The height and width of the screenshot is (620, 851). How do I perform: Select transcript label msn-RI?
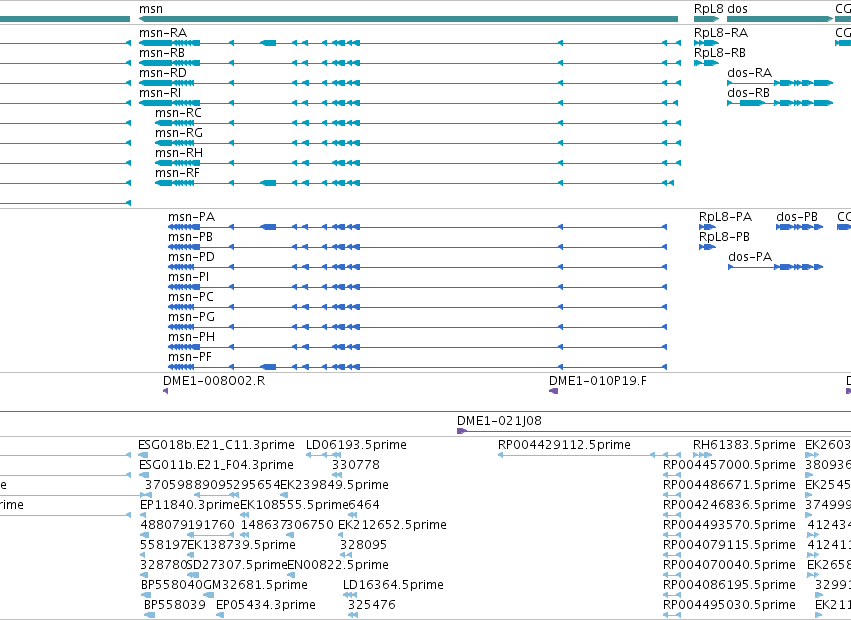pyautogui.click(x=160, y=93)
